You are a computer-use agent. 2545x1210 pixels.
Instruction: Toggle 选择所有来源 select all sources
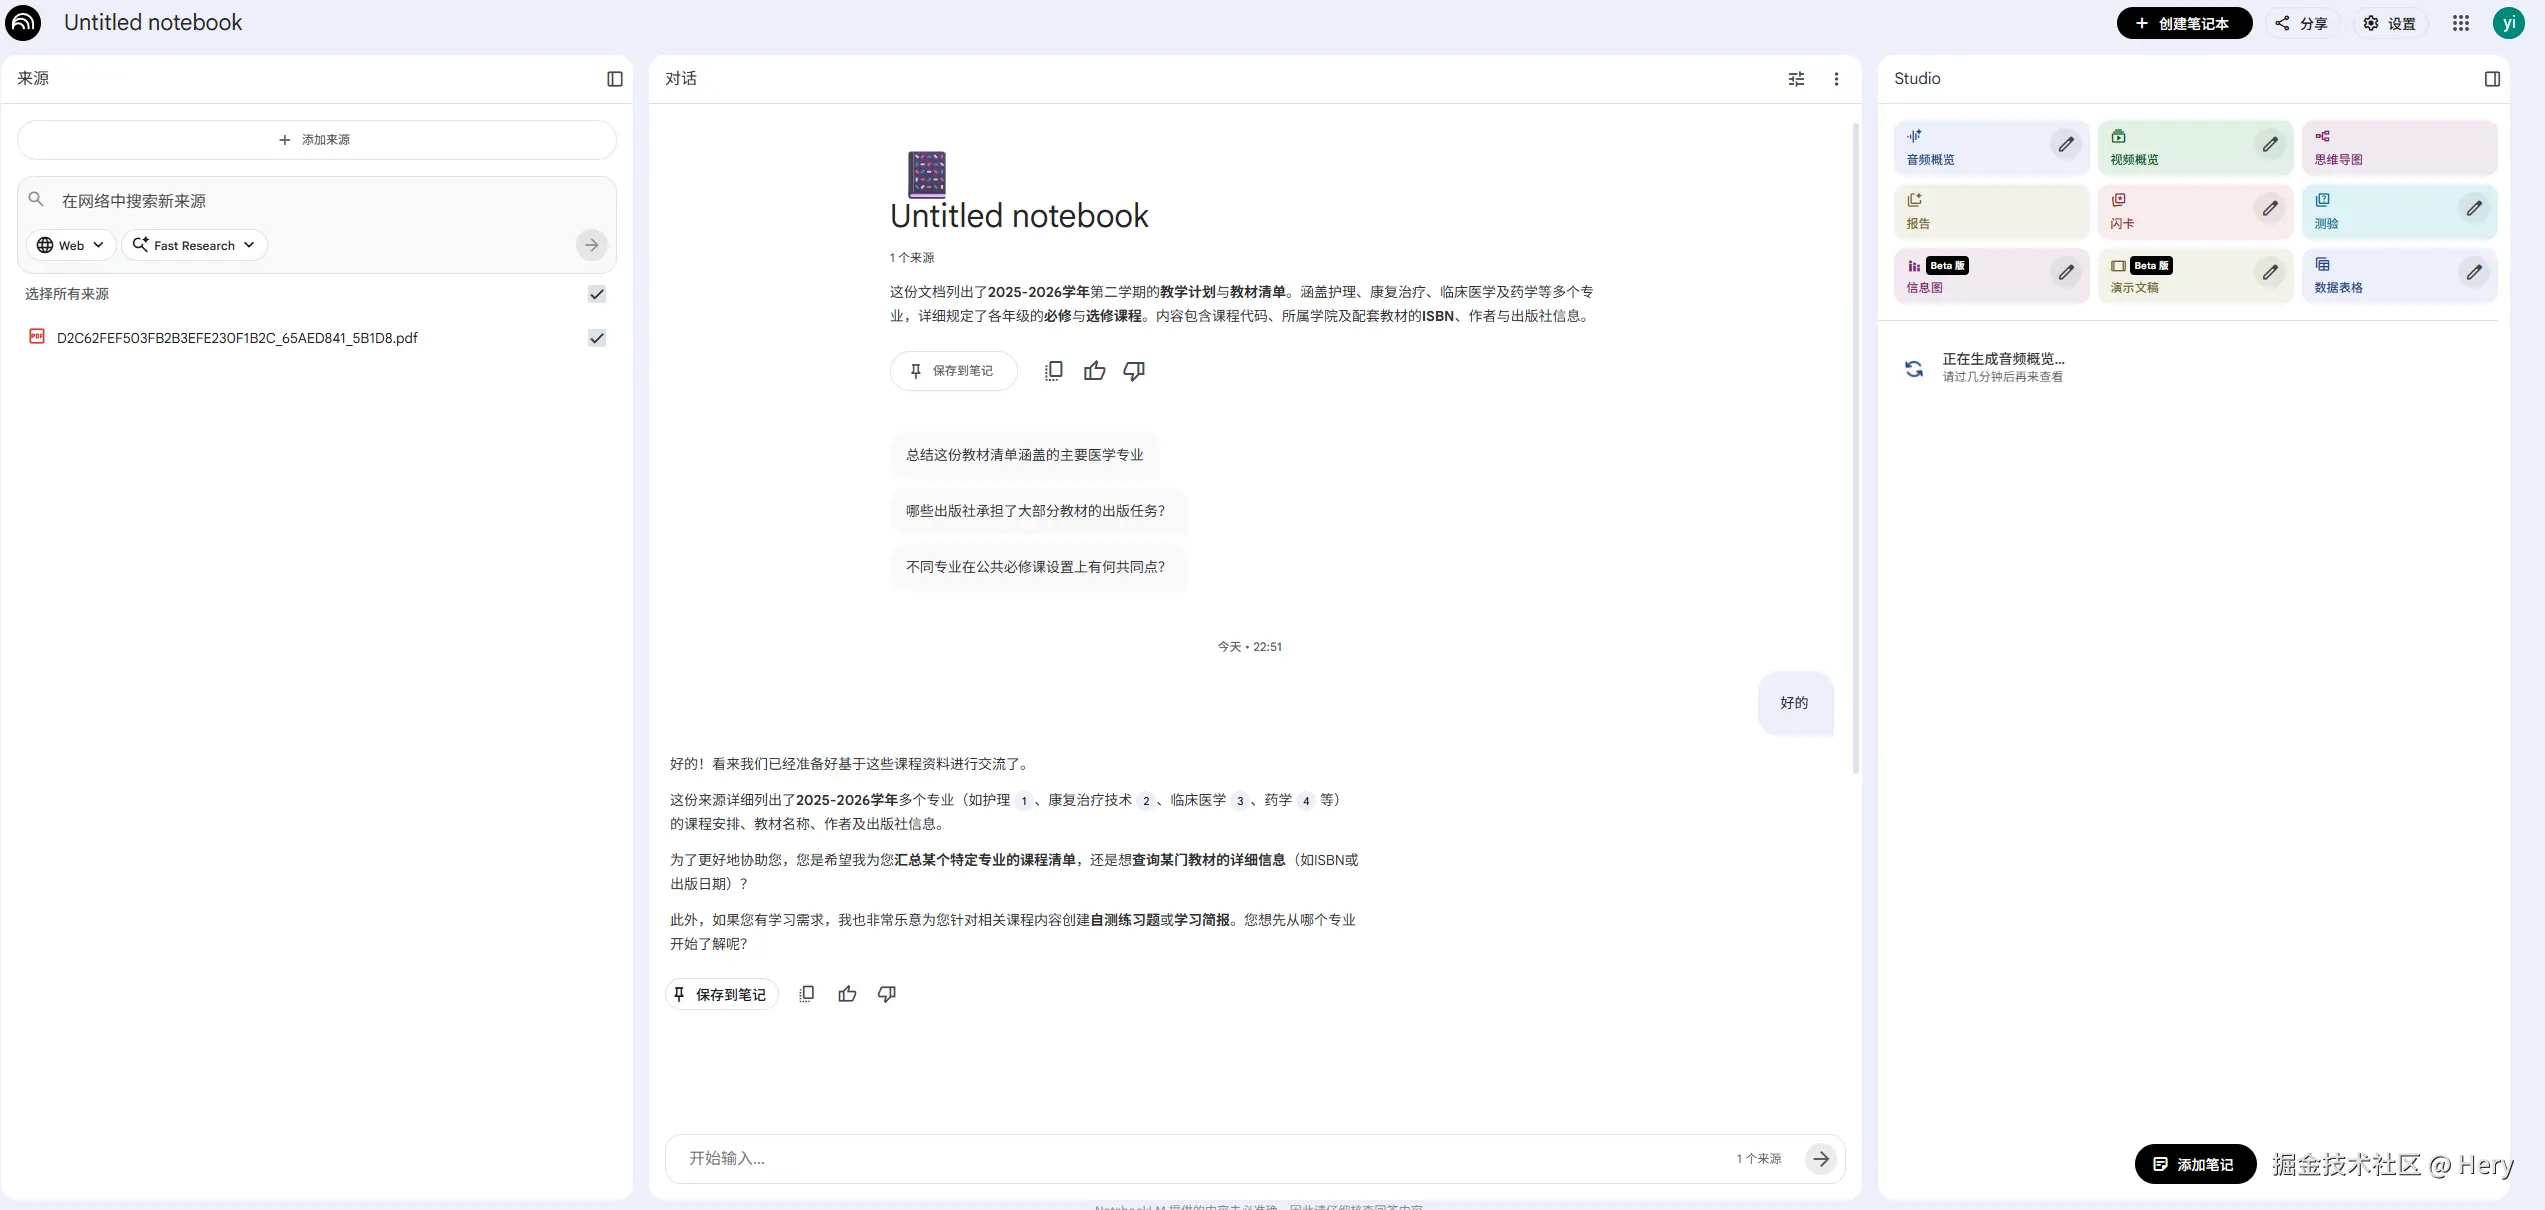[x=596, y=293]
